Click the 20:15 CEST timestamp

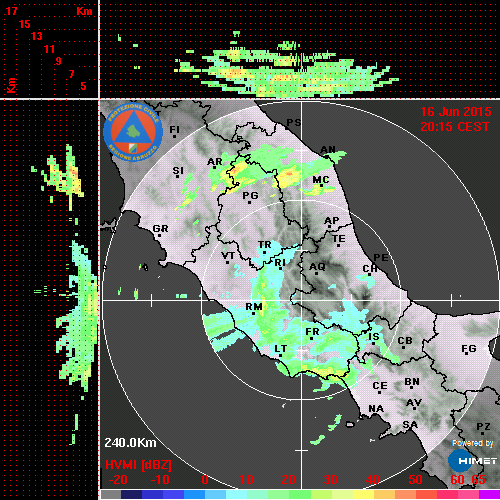coord(455,127)
